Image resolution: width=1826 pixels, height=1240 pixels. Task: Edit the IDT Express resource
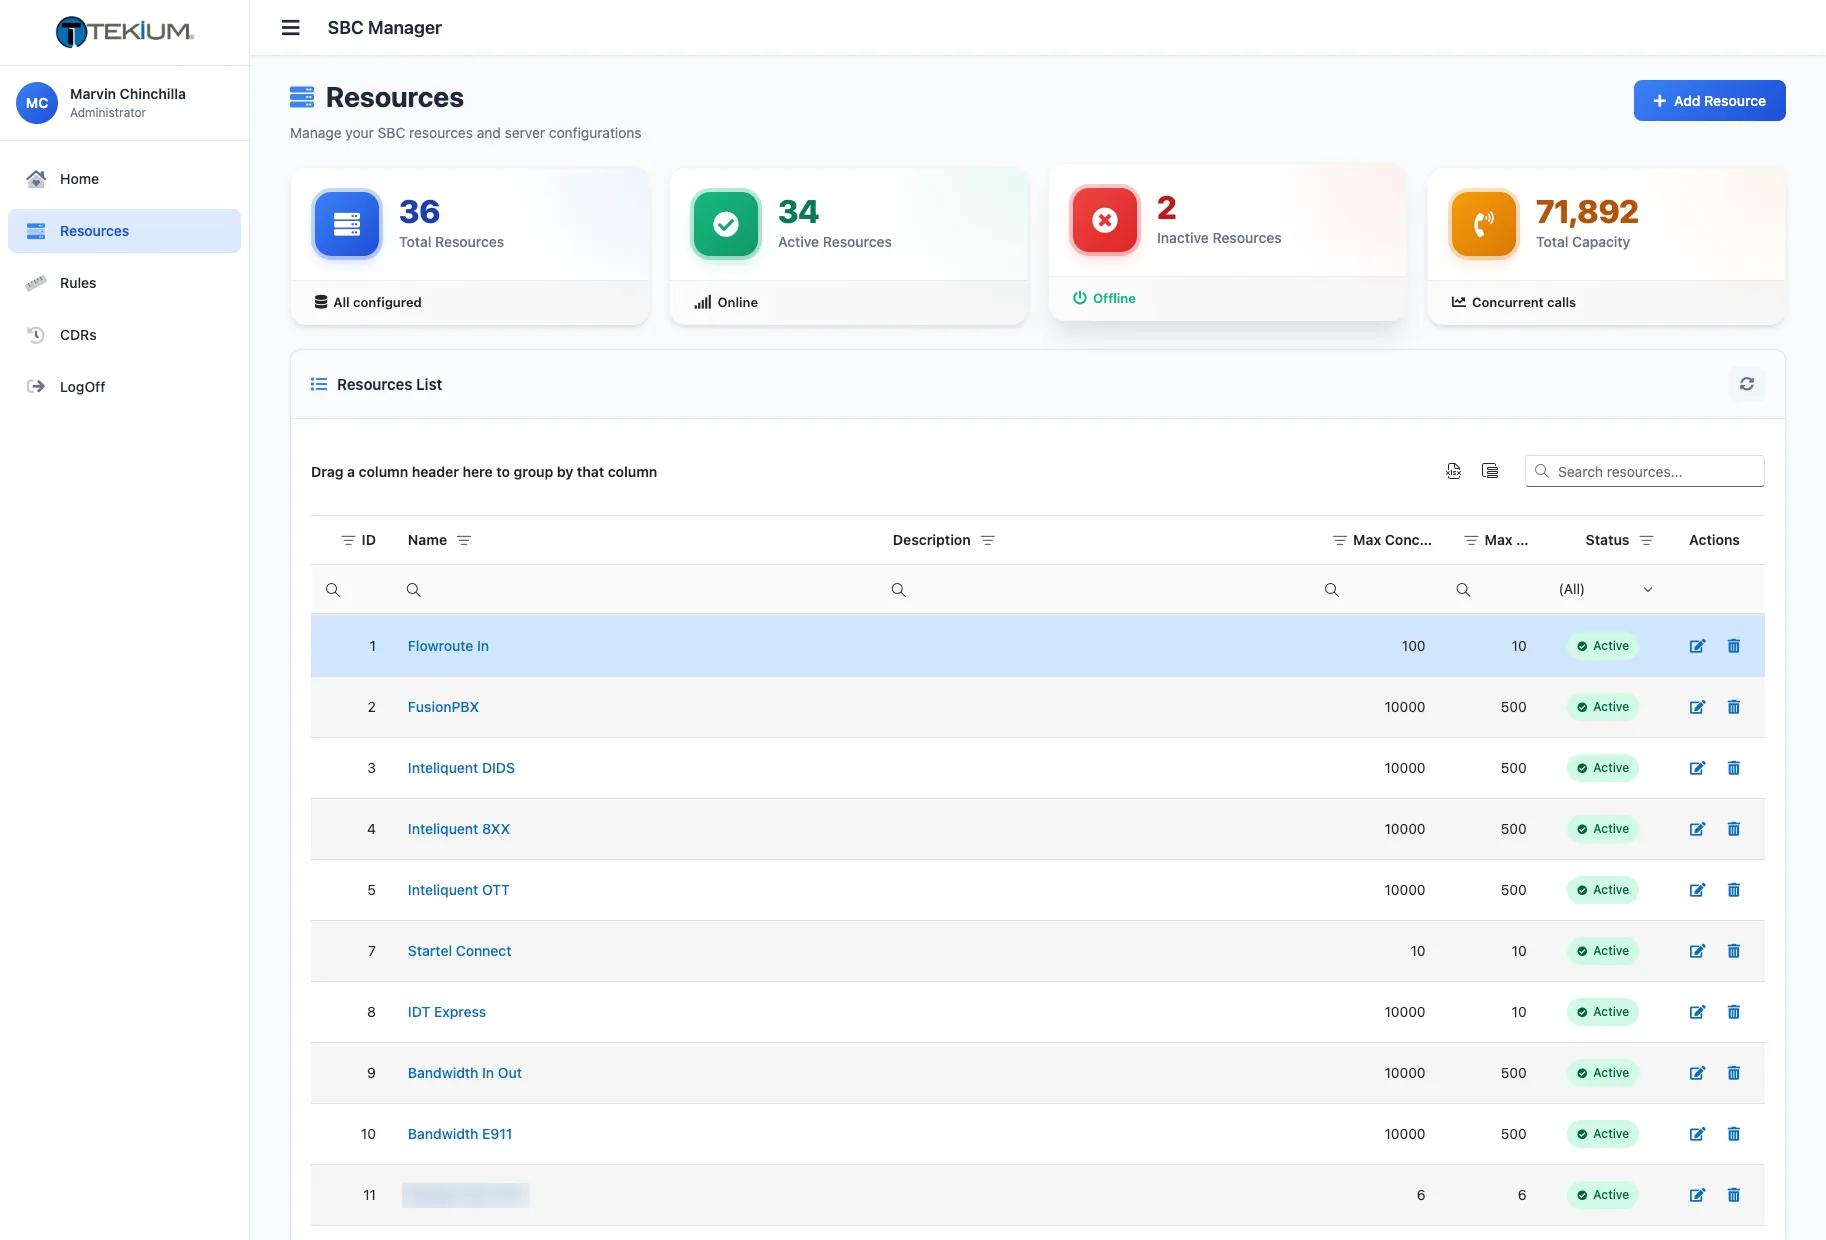pyautogui.click(x=1697, y=1012)
